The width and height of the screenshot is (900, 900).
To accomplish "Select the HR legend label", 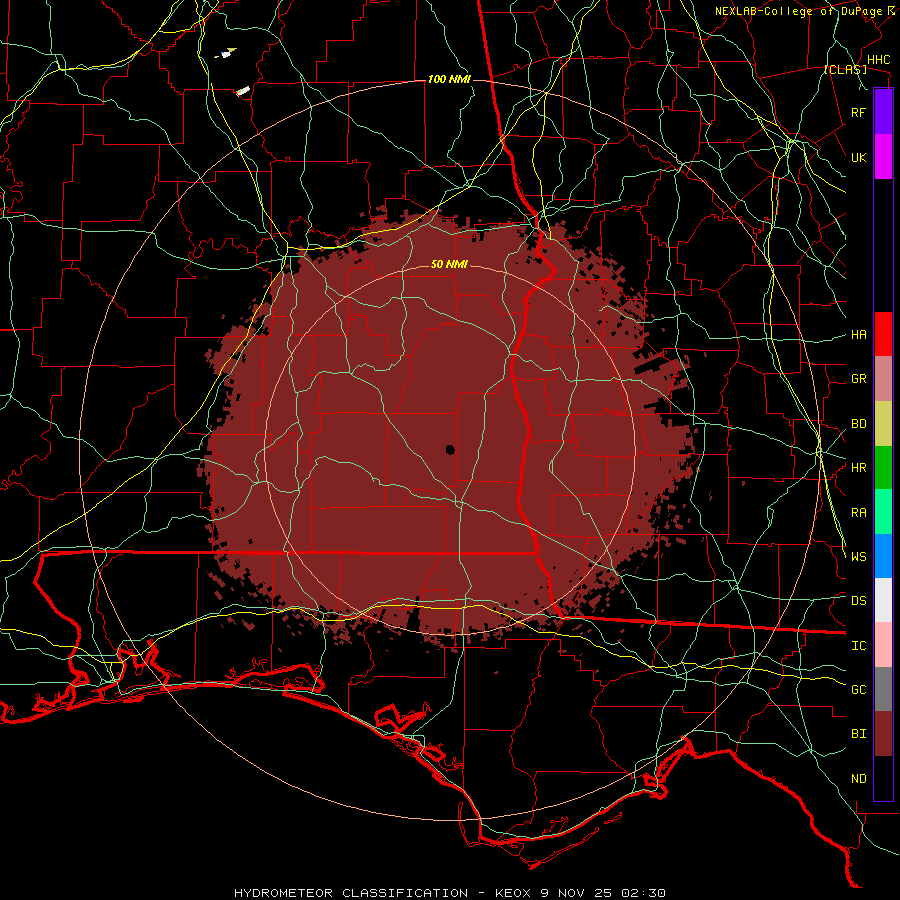I will click(858, 468).
